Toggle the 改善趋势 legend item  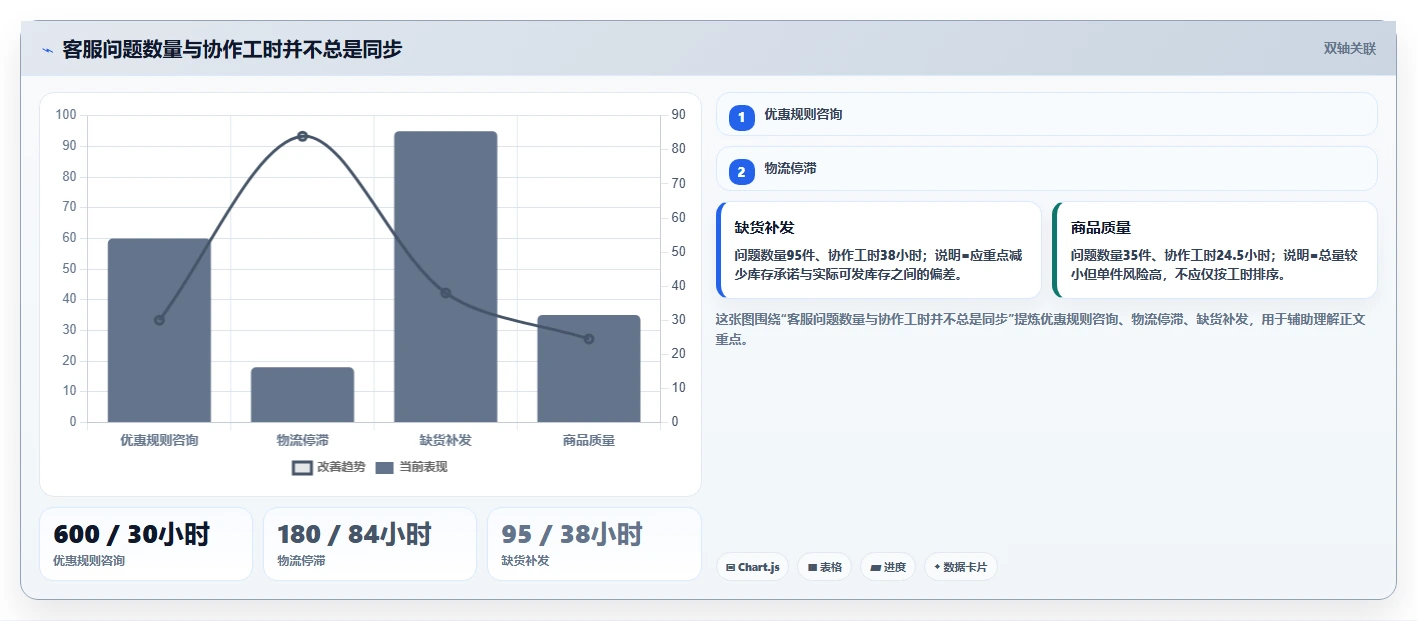(x=329, y=467)
